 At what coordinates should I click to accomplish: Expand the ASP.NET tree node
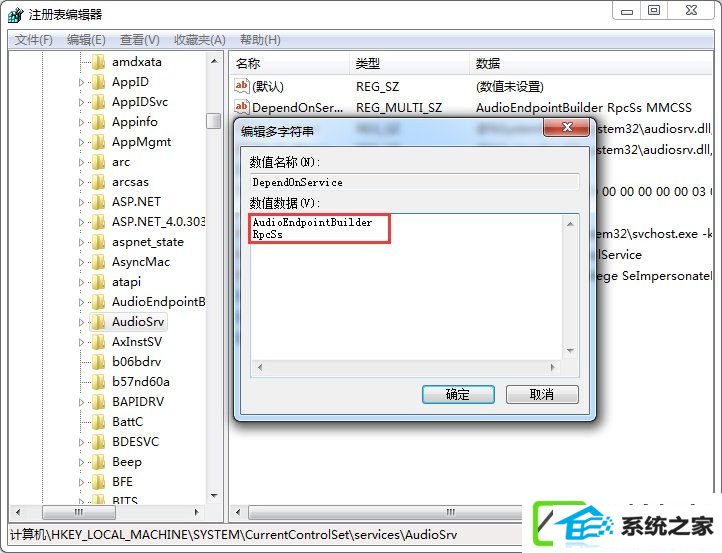tap(82, 202)
